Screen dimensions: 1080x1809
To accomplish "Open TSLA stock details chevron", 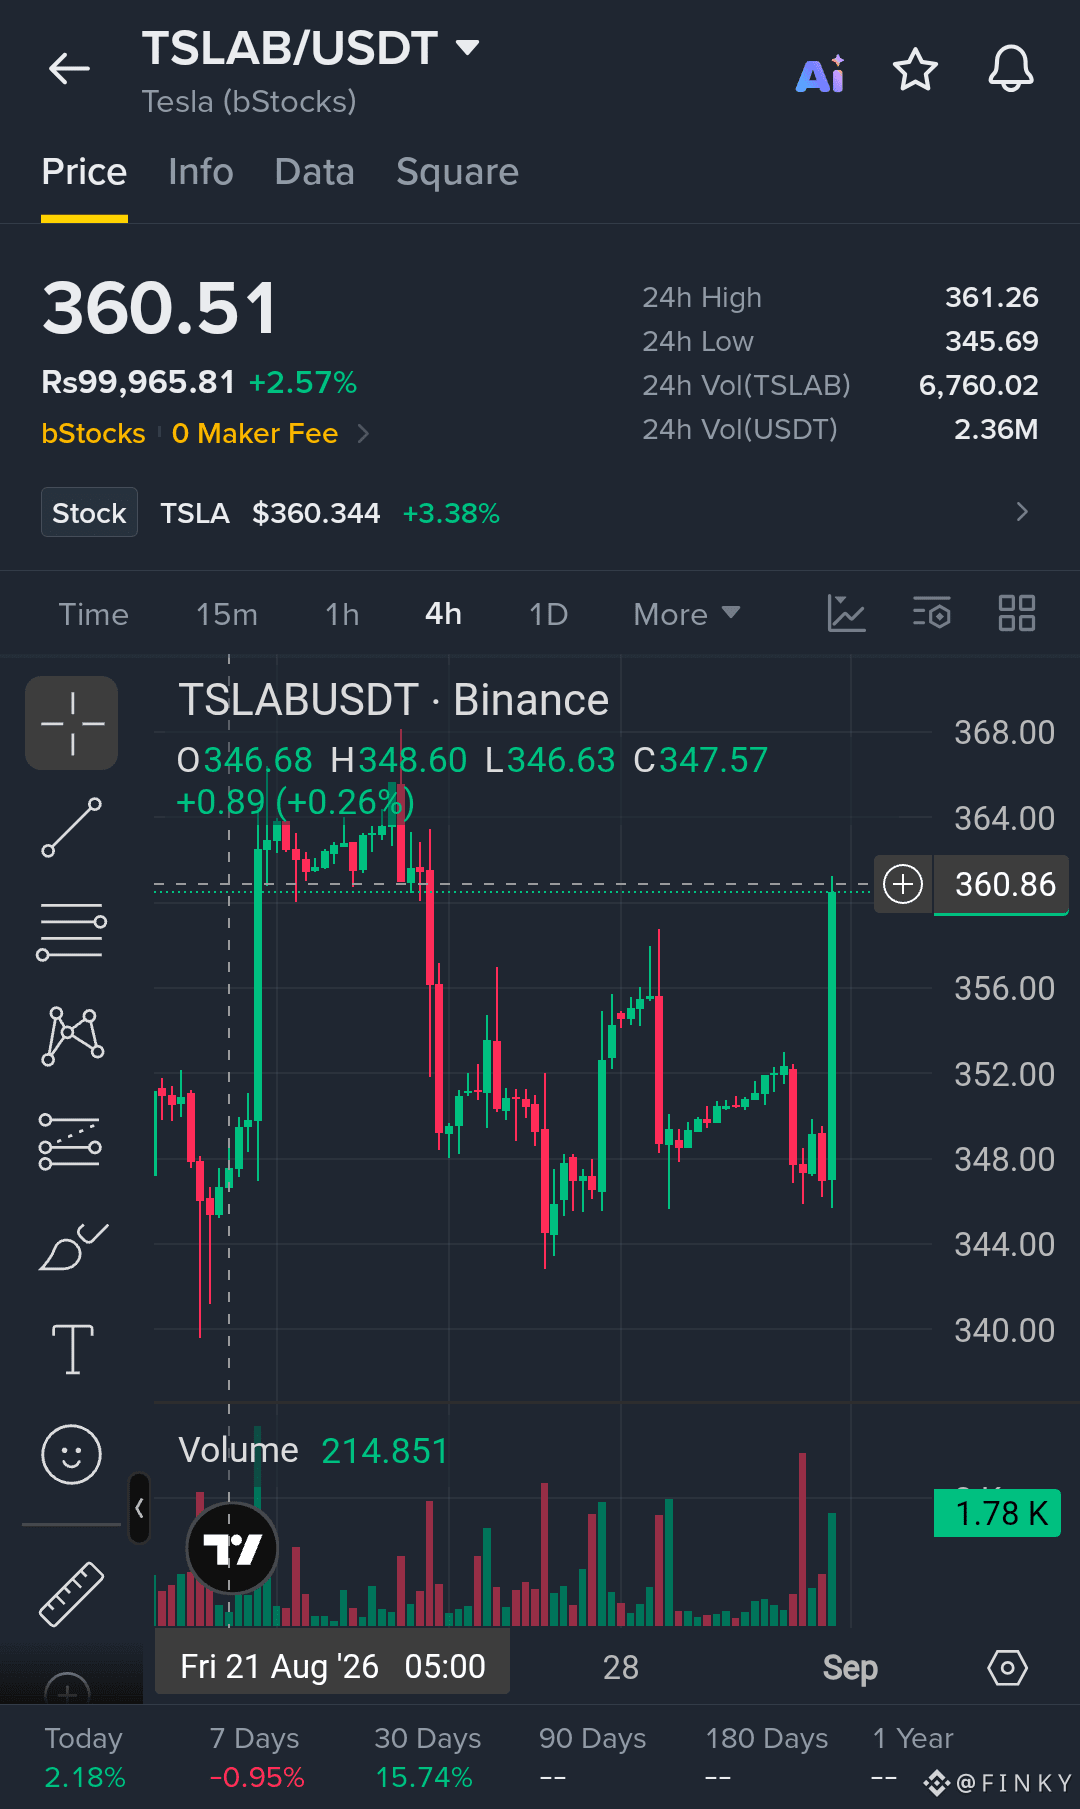I will 1022,512.
